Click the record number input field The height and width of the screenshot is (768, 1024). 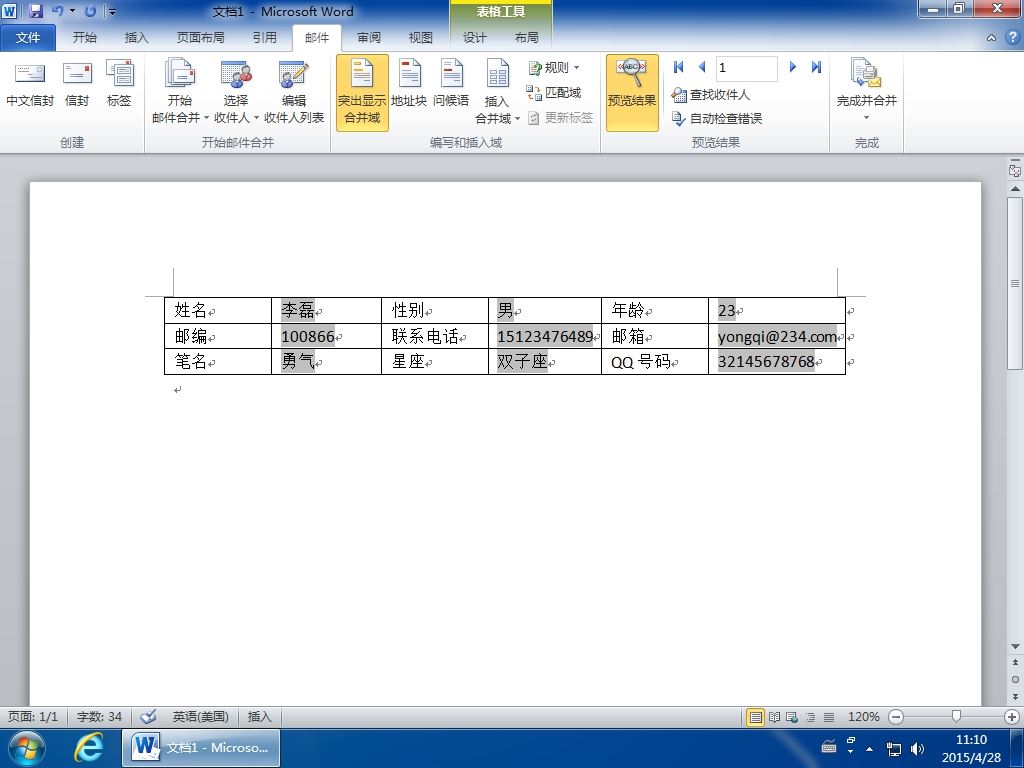746,68
